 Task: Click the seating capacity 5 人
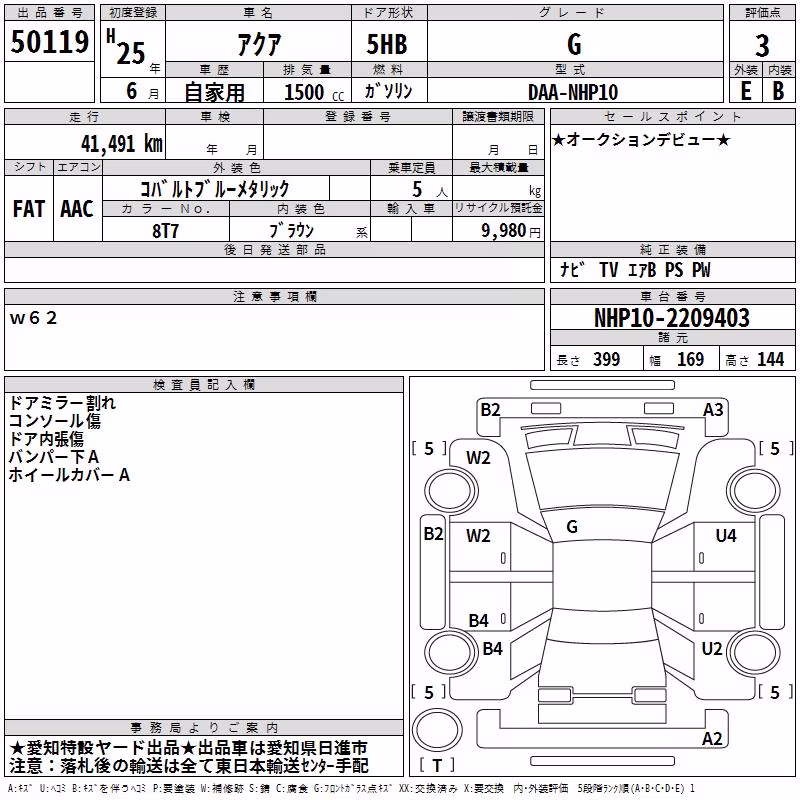coord(429,190)
